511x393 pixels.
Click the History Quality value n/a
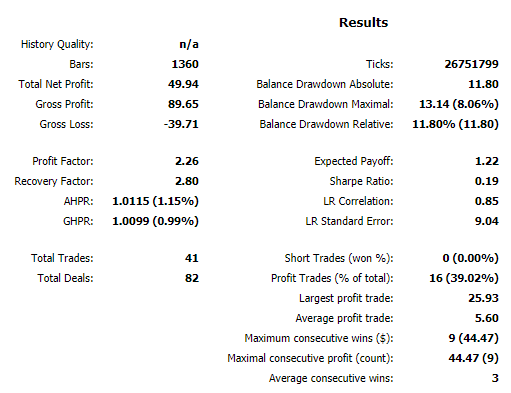[189, 44]
